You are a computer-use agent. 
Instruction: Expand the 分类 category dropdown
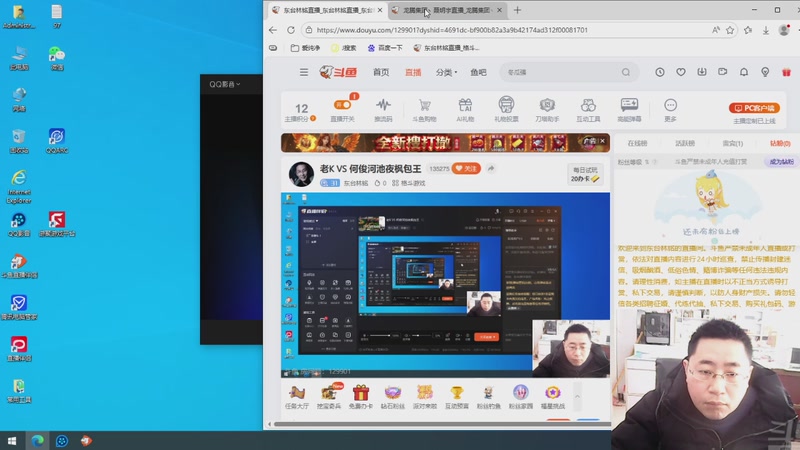(446, 72)
